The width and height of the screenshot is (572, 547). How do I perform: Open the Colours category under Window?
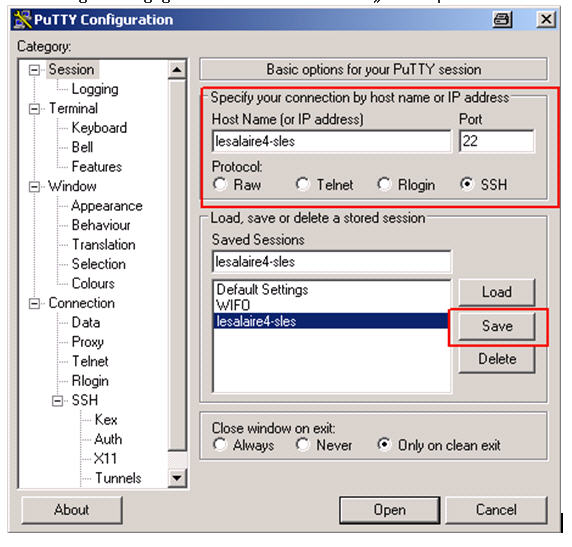click(93, 284)
